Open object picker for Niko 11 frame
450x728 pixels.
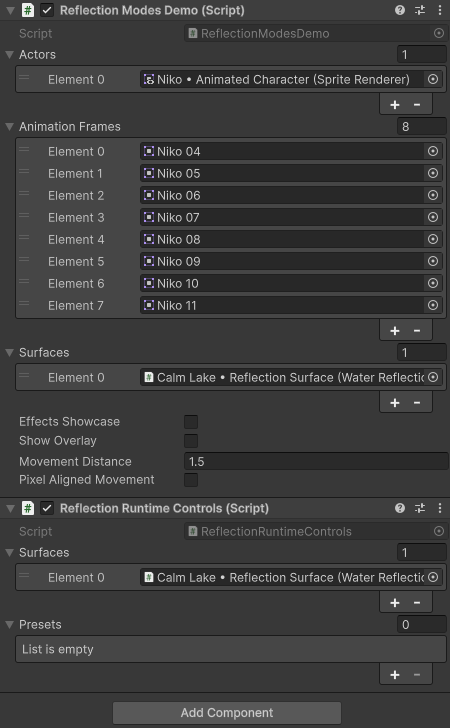[433, 305]
